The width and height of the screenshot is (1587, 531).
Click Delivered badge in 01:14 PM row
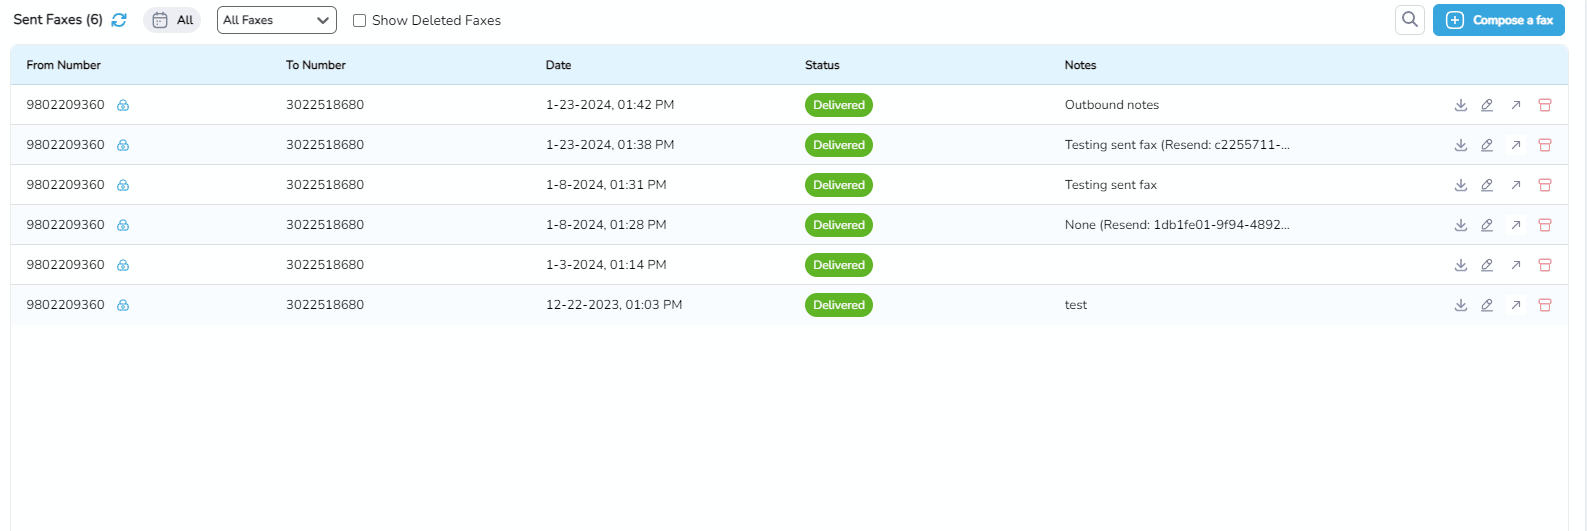point(839,265)
